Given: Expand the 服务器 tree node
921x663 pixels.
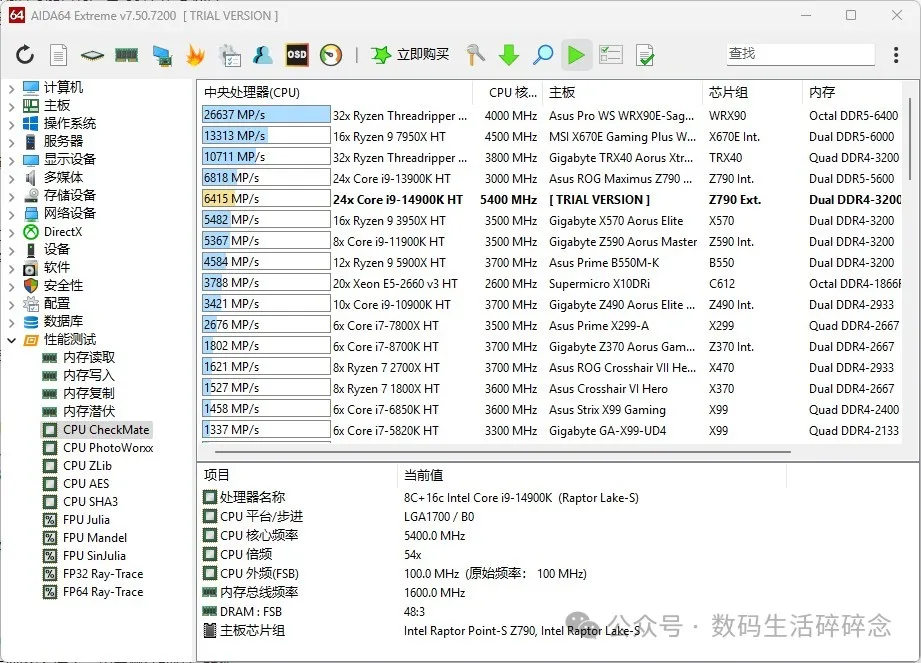Looking at the screenshot, I should pyautogui.click(x=11, y=142).
